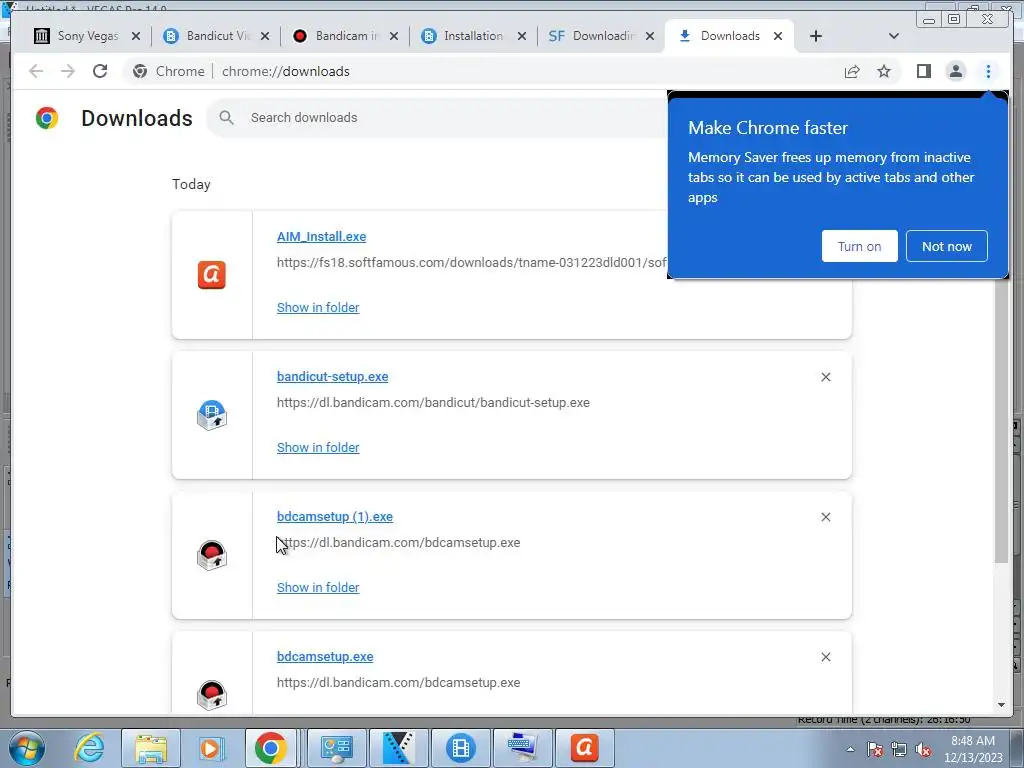
Task: Open bandicut-setup.exe download
Action: point(332,377)
